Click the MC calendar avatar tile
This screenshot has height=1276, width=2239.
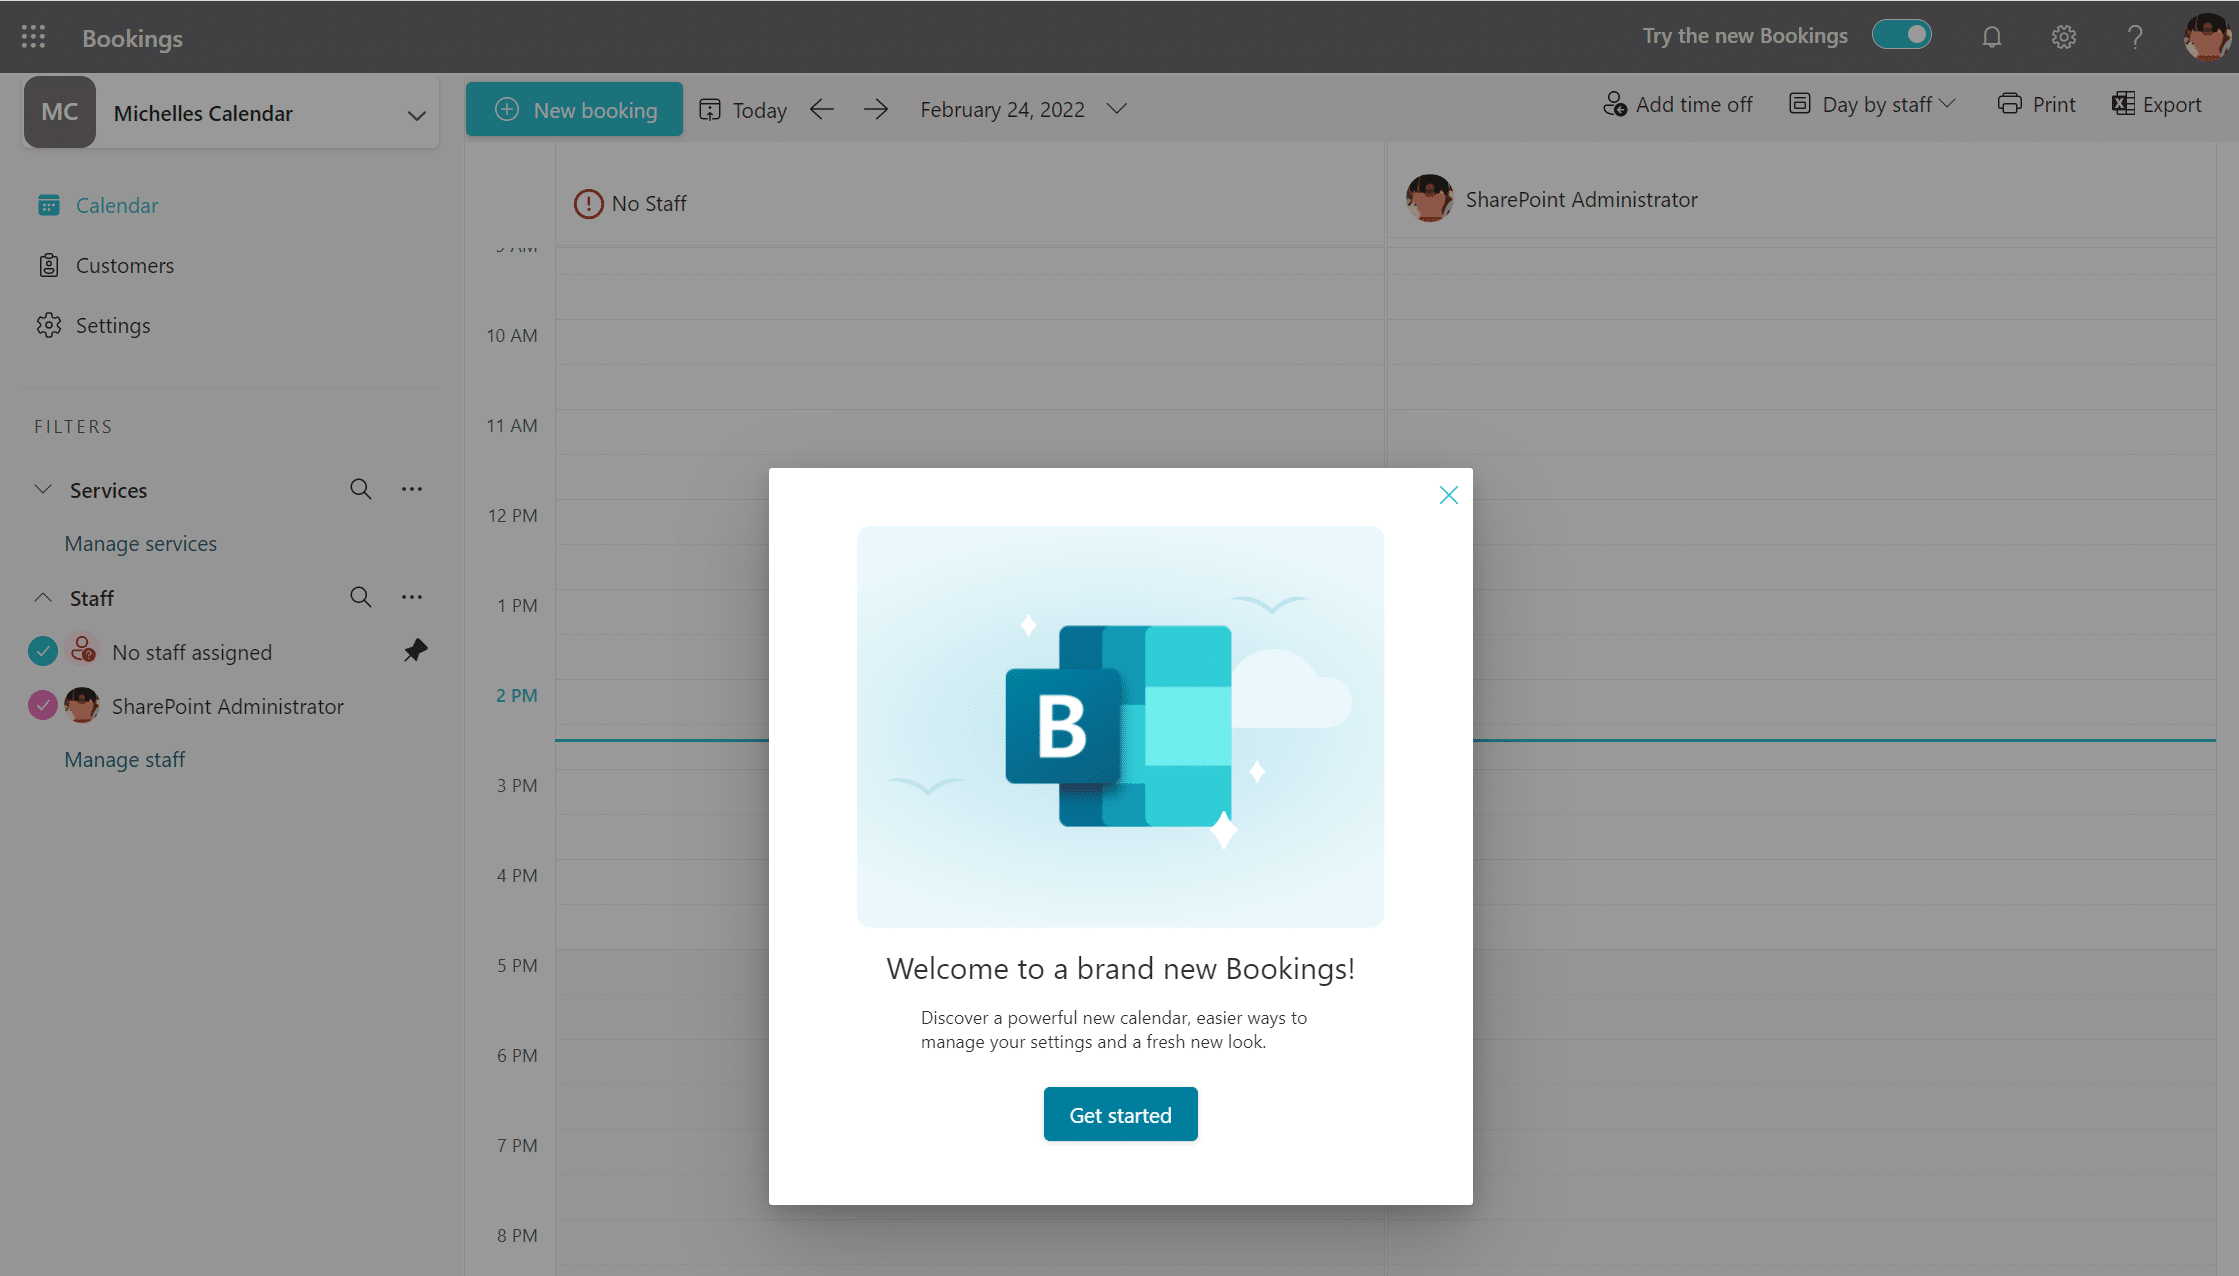[60, 112]
